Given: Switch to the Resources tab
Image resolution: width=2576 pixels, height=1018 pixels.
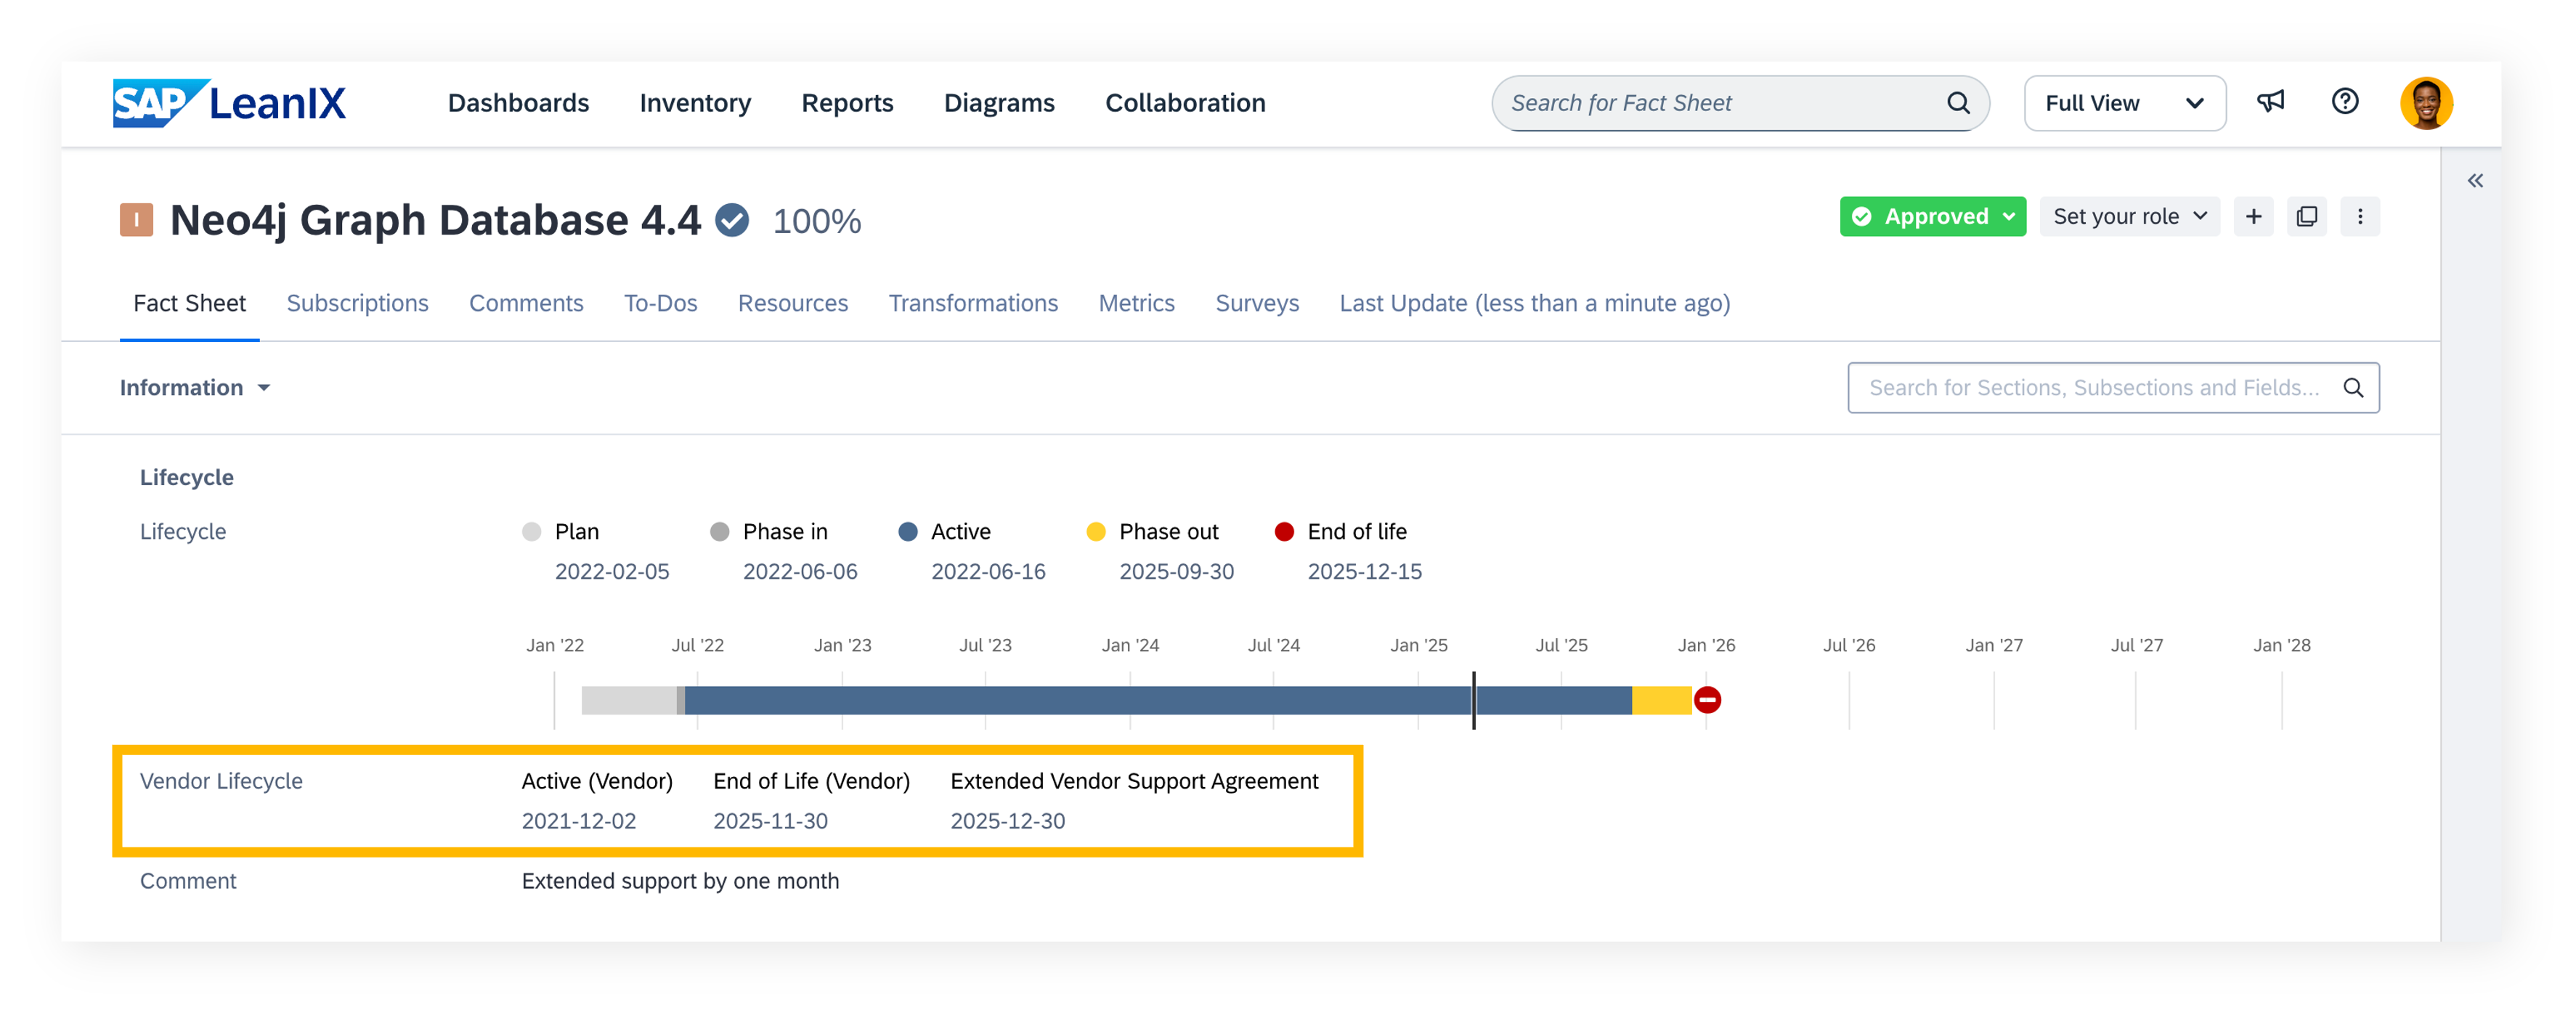Looking at the screenshot, I should 792,303.
